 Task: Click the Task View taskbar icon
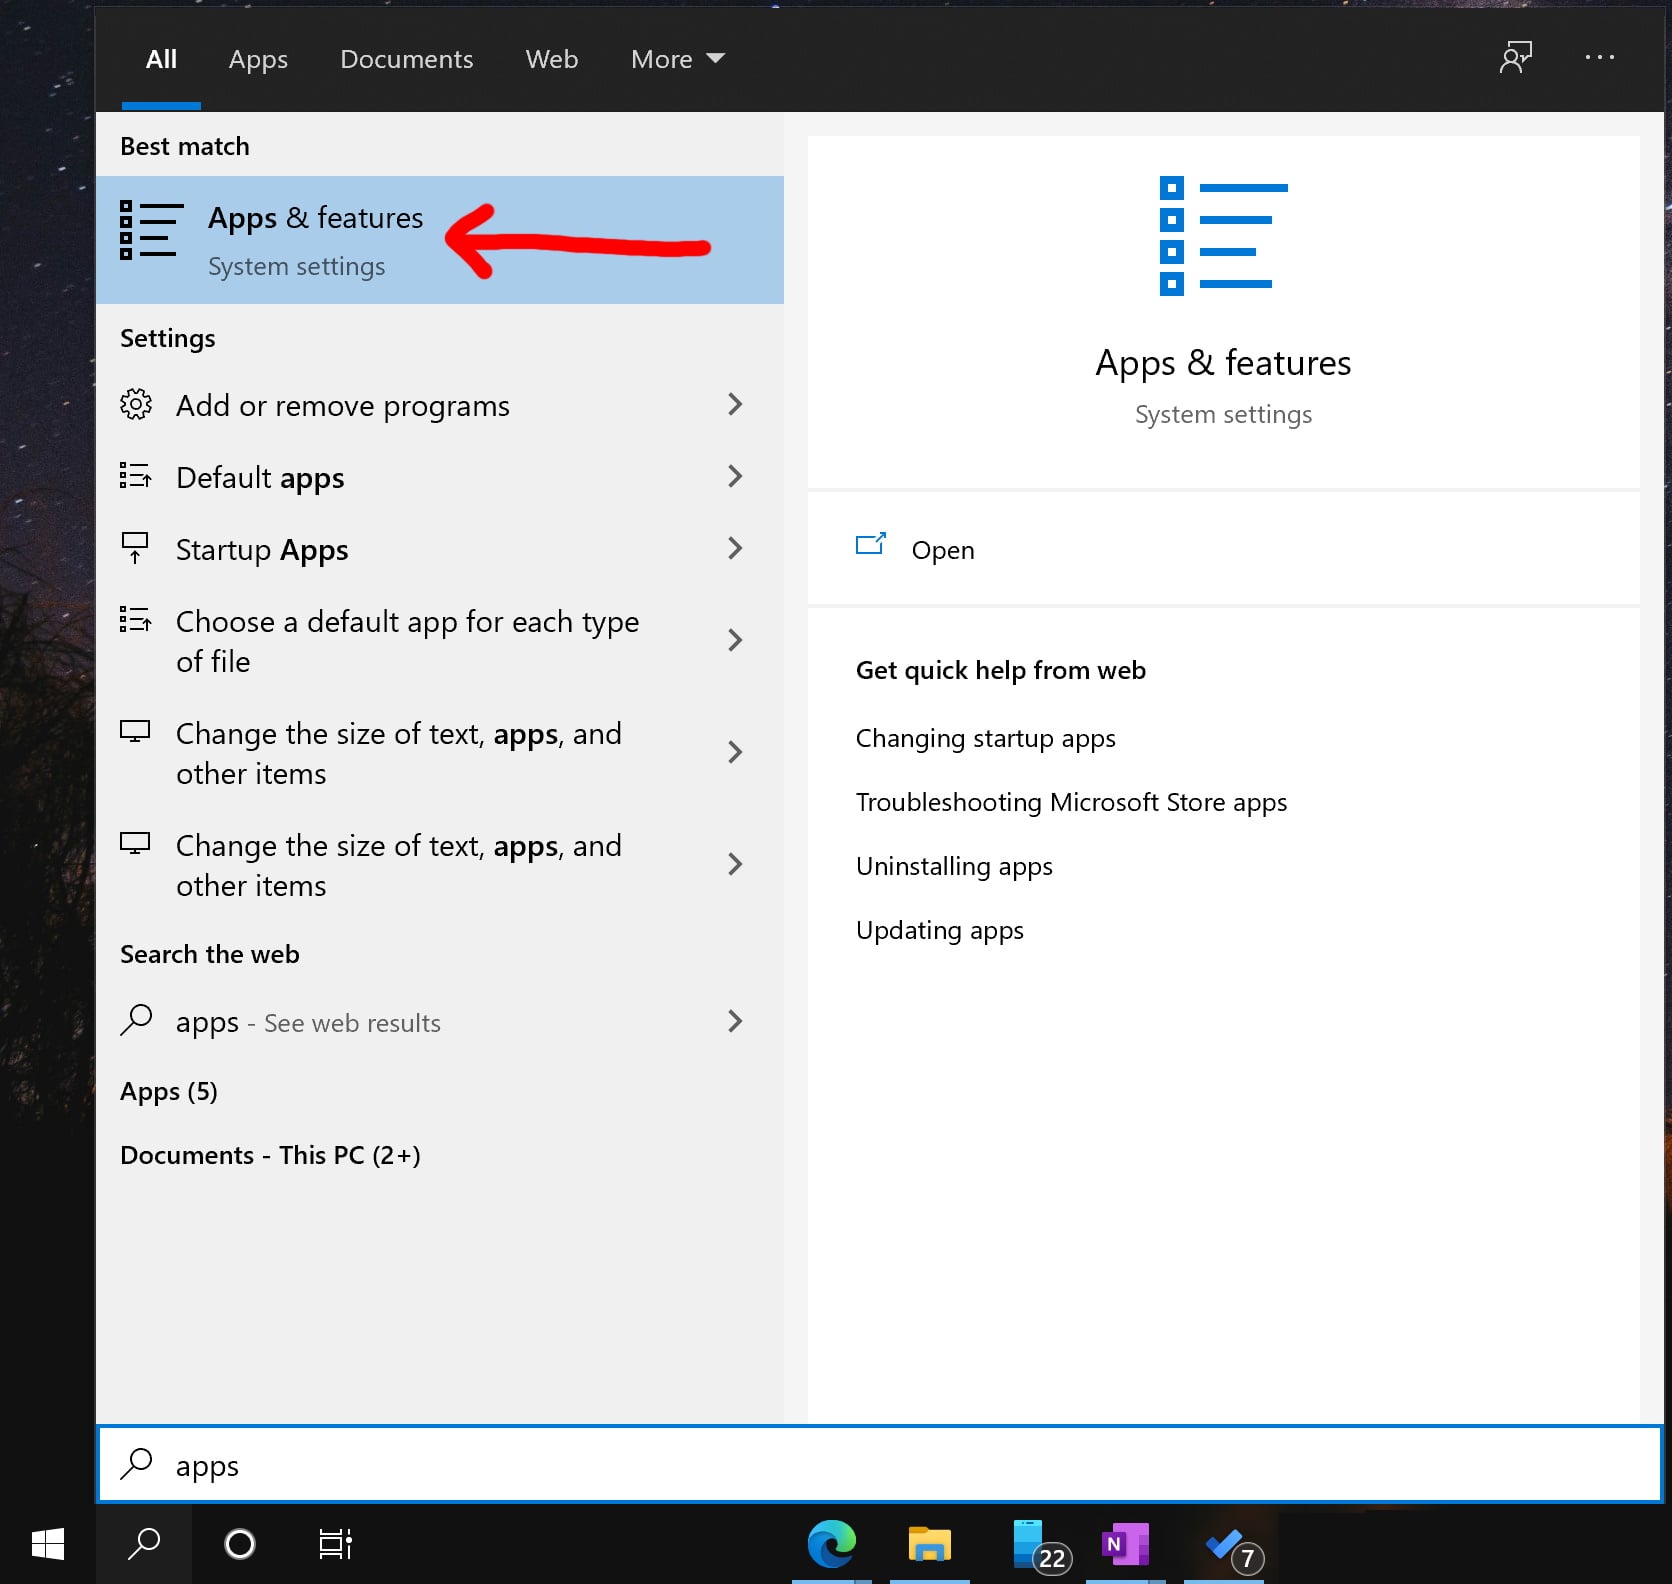pyautogui.click(x=334, y=1544)
